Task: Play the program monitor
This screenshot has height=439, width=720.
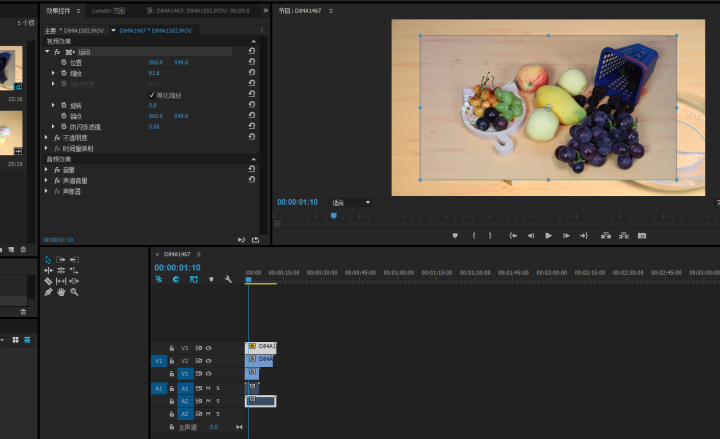Action: [548, 236]
